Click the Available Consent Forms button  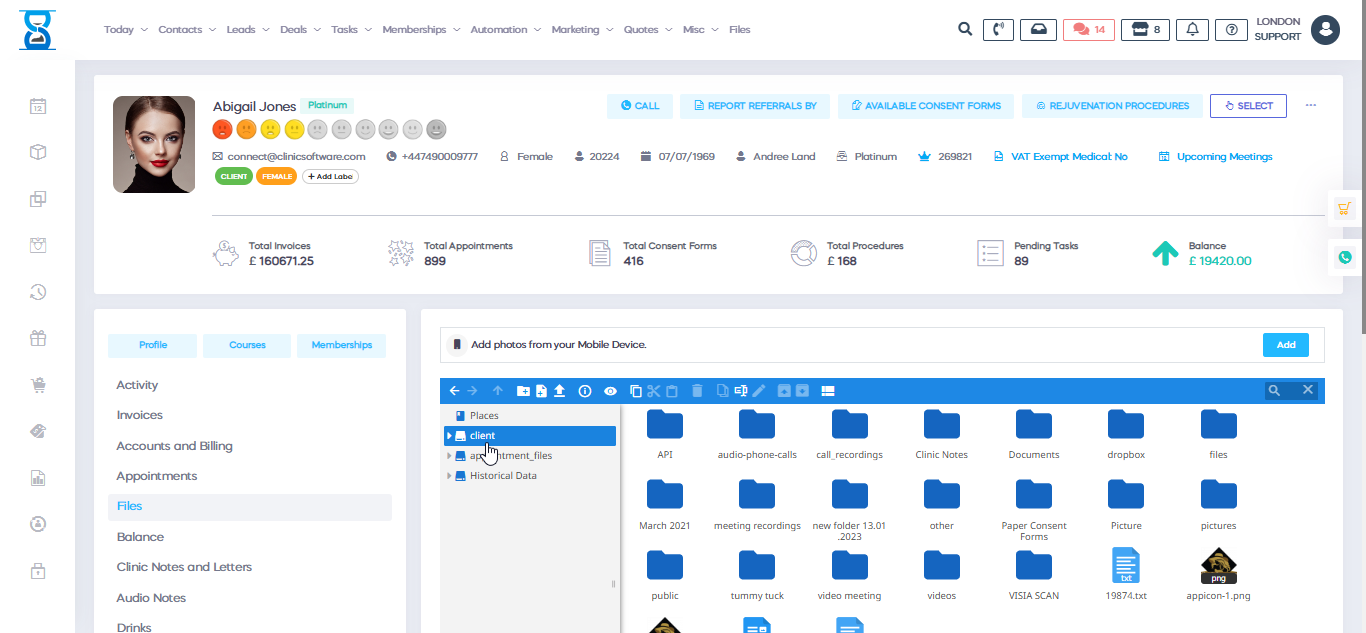(925, 106)
